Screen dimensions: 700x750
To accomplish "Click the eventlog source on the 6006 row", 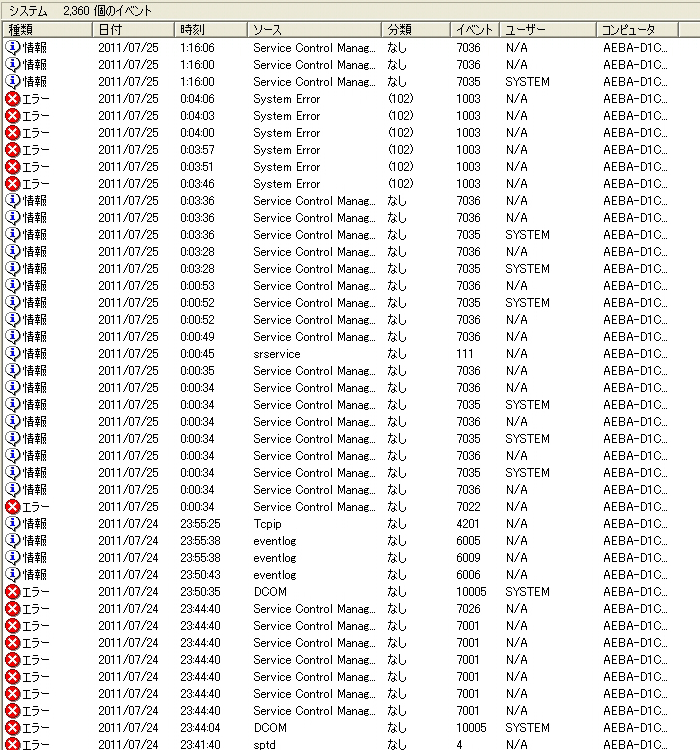I will pos(275,575).
